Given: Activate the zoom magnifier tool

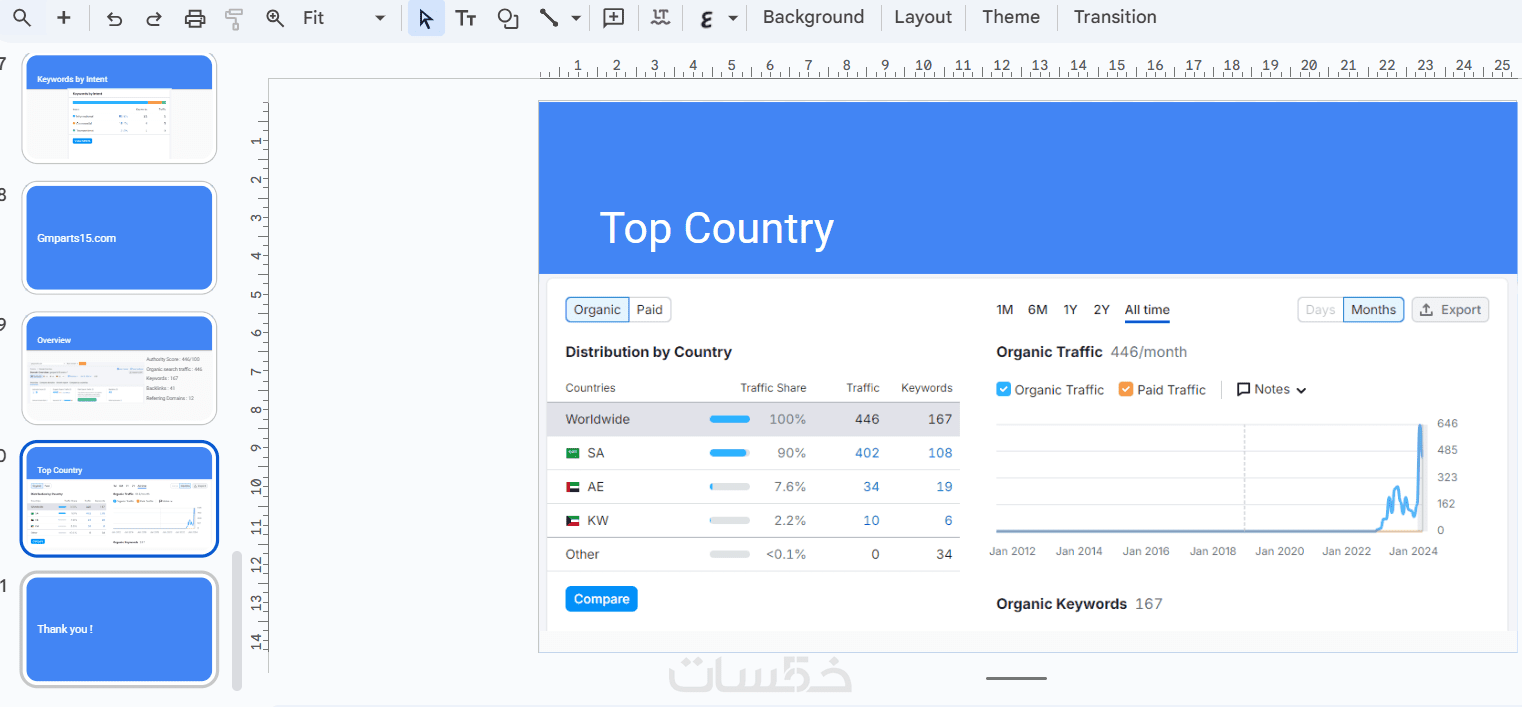Looking at the screenshot, I should (275, 18).
